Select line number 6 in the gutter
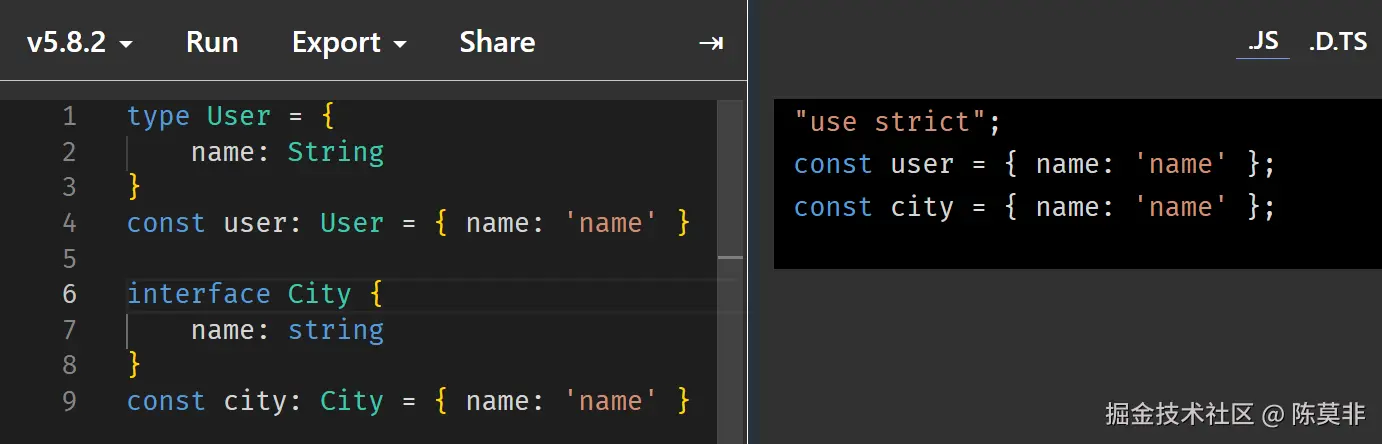1382x444 pixels. [69, 294]
